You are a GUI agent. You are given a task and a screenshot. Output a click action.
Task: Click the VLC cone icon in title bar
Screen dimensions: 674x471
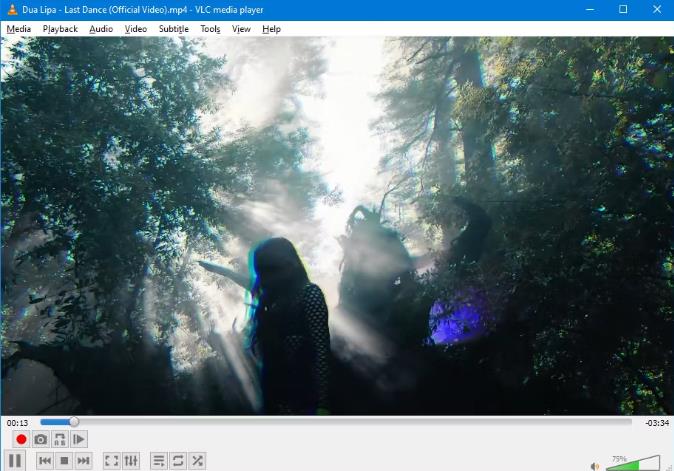(x=12, y=9)
